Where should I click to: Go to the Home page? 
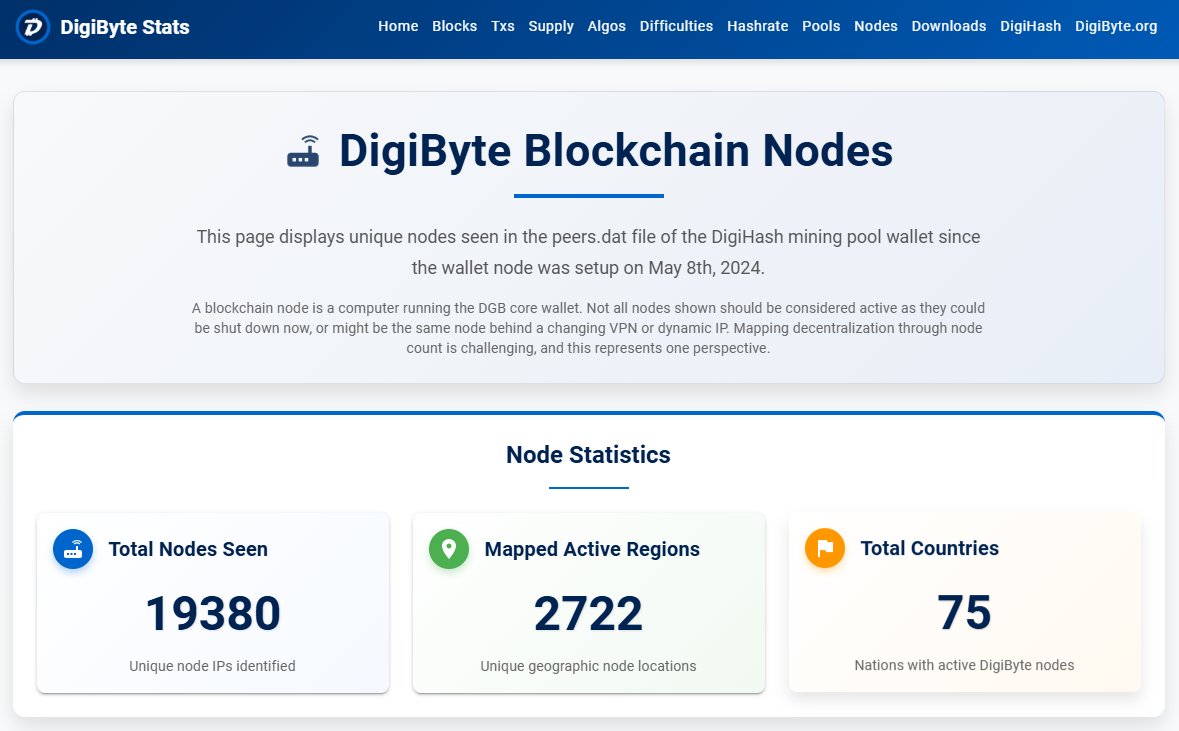pos(398,26)
